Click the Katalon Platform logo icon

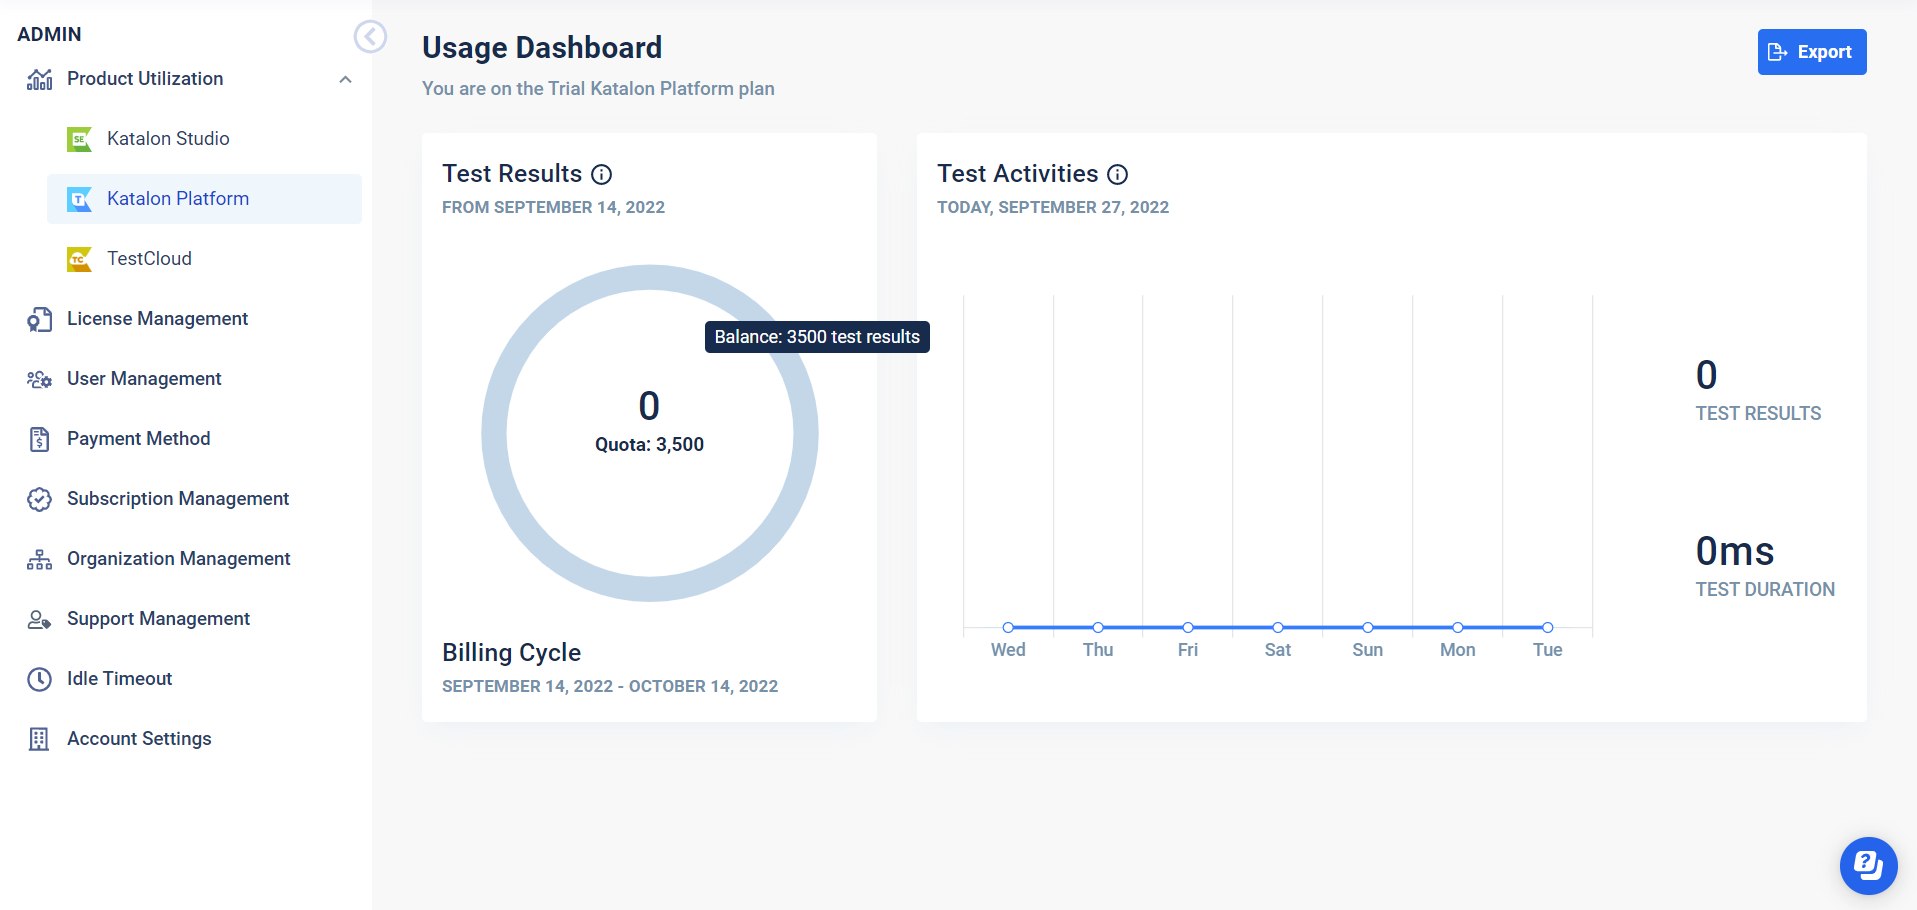point(79,199)
